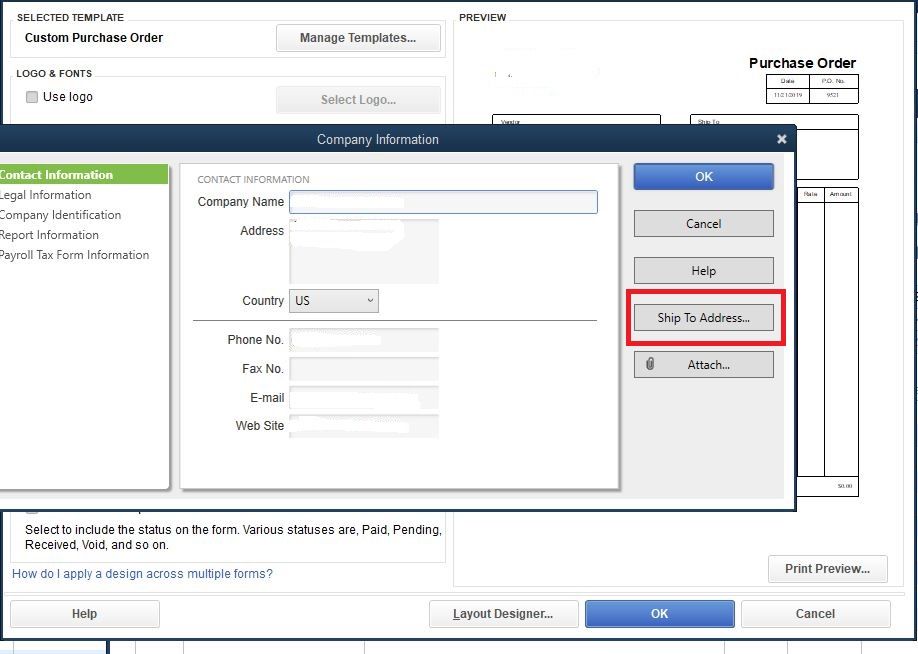This screenshot has height=654, width=918.
Task: Click the Select Logo button
Action: 358,100
